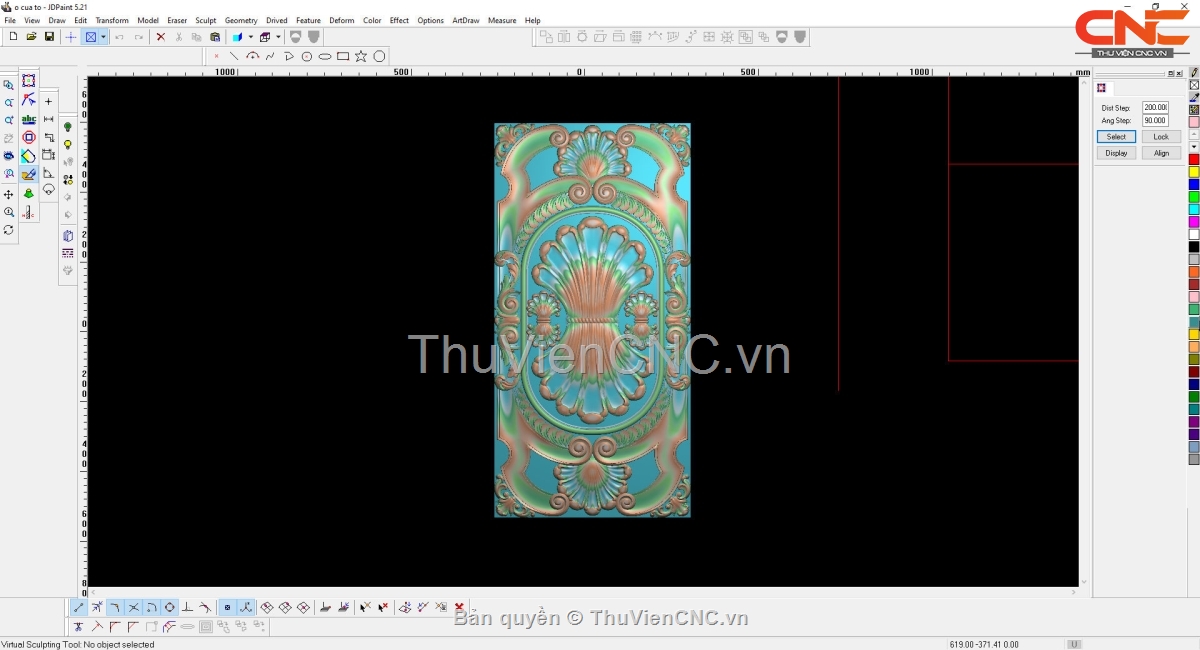1200x650 pixels.
Task: Open the existing file folder icon
Action: [x=31, y=37]
